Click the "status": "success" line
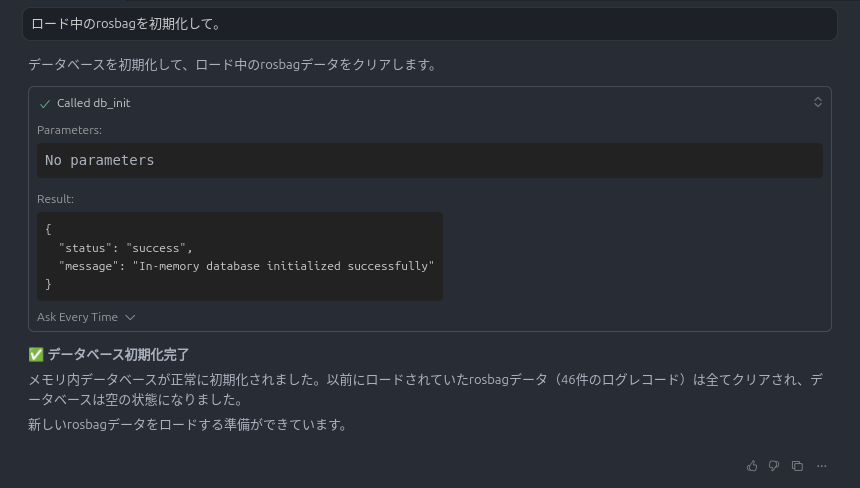Viewport: 860px width, 488px height. [x=126, y=248]
